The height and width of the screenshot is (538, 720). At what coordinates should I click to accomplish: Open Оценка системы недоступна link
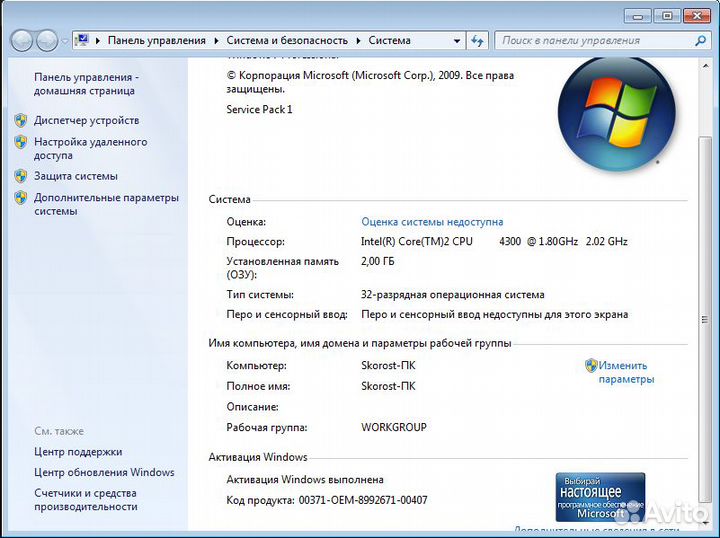click(x=432, y=222)
